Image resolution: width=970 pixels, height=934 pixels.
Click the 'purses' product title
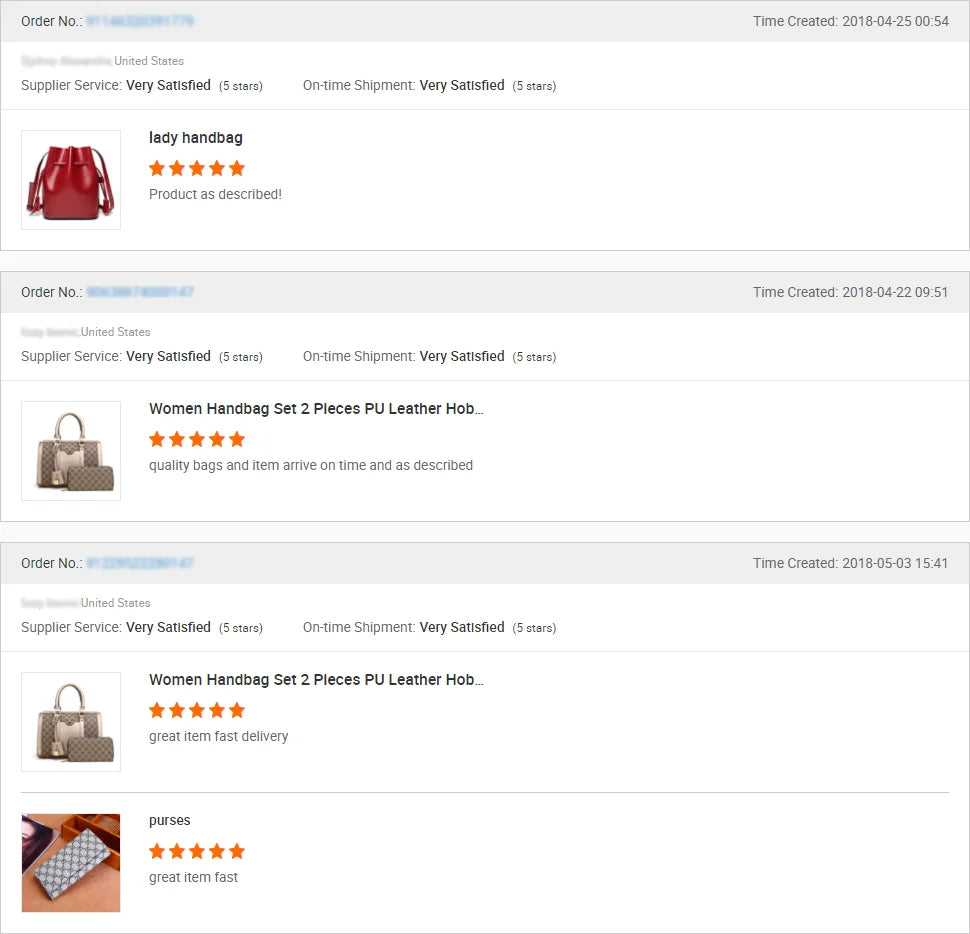pyautogui.click(x=170, y=821)
